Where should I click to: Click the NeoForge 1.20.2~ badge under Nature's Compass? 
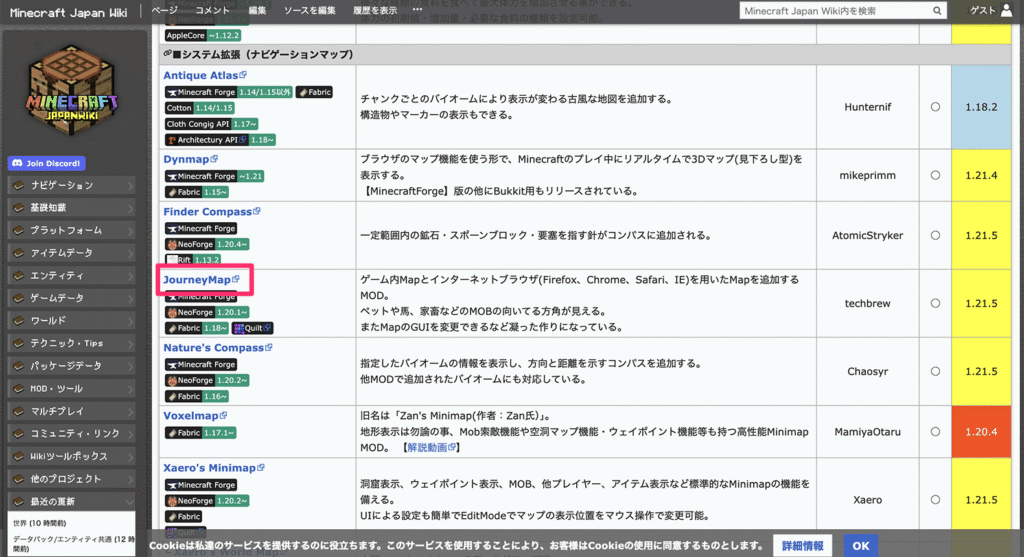click(x=207, y=380)
